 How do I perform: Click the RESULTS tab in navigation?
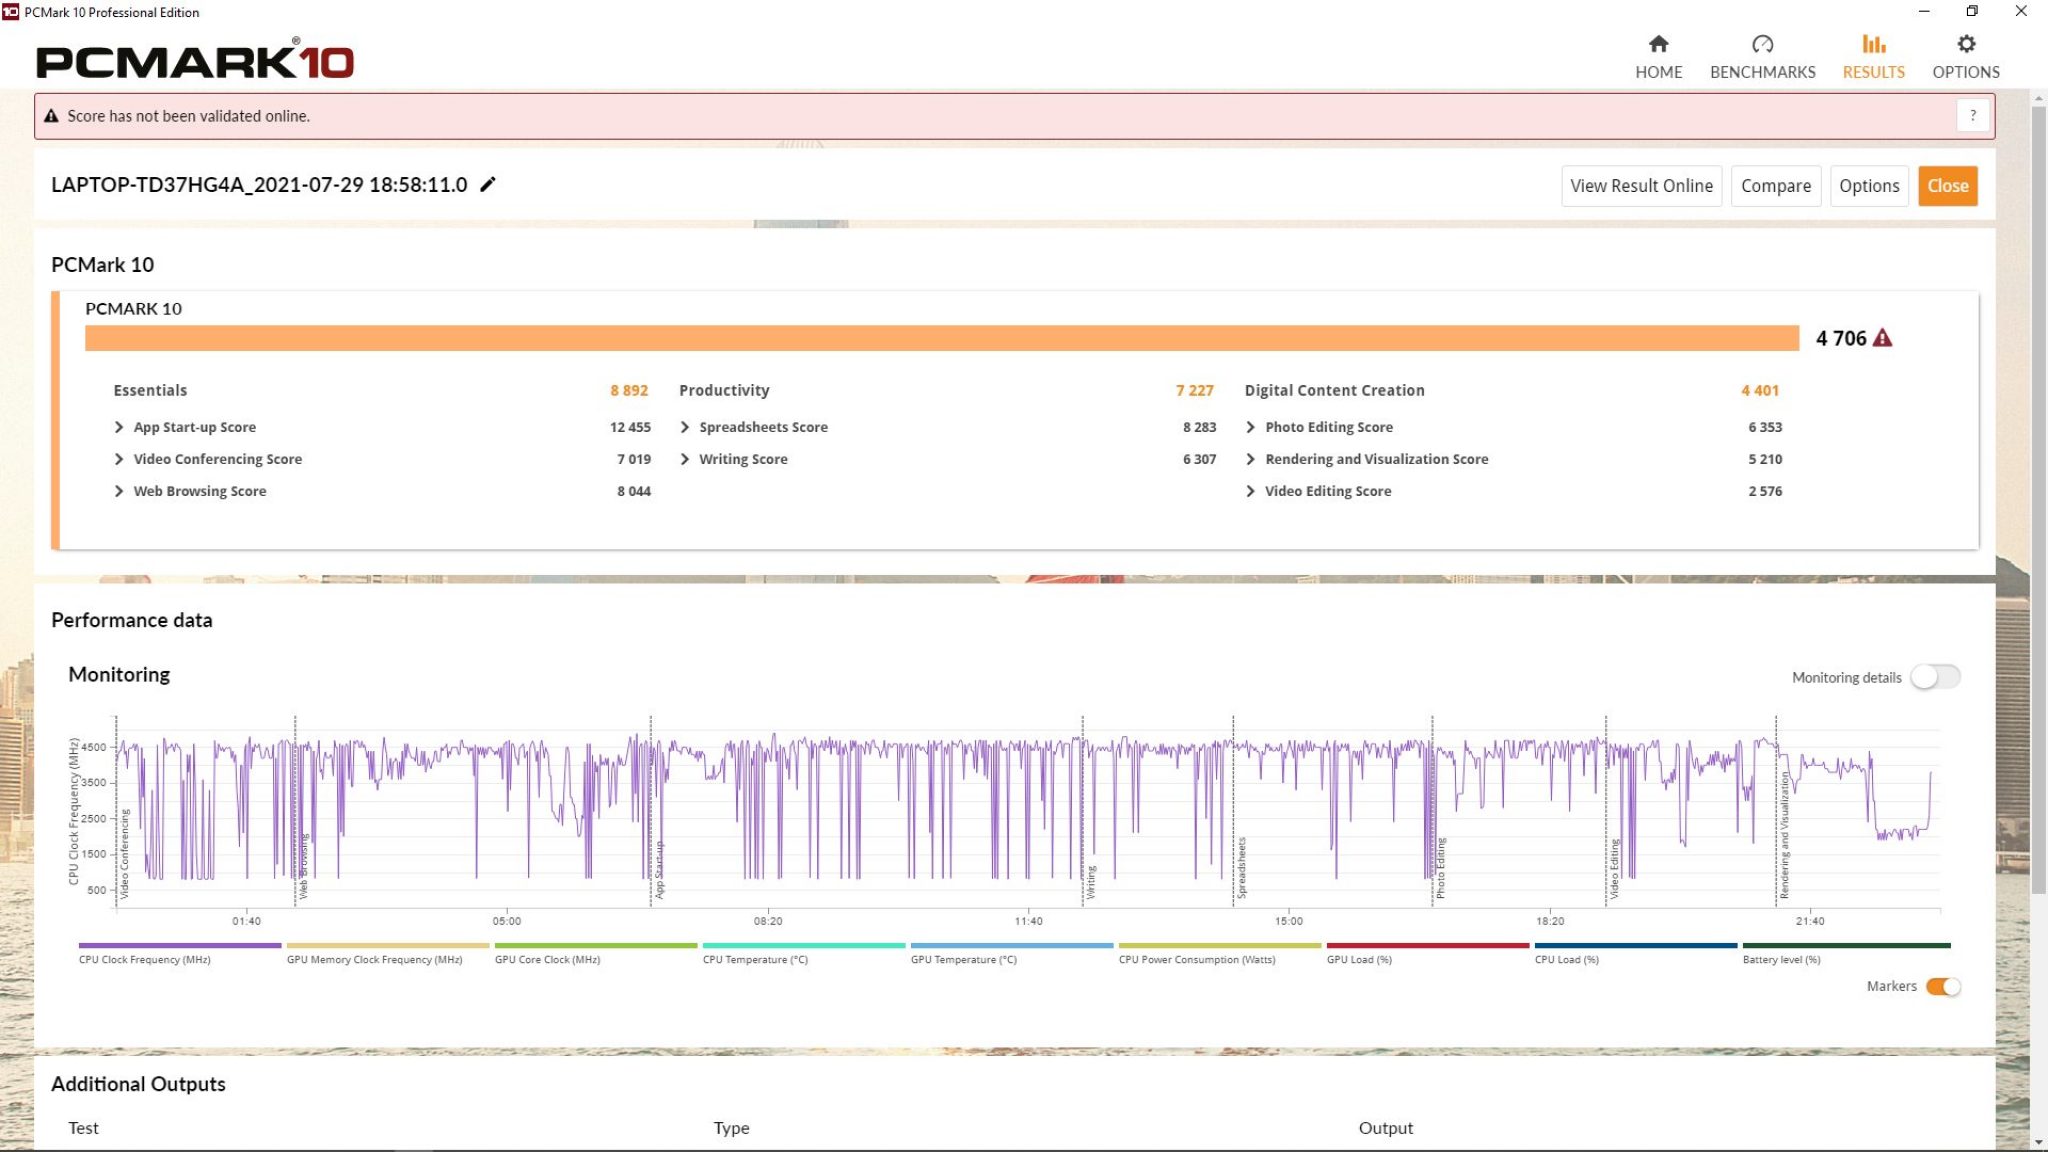(x=1874, y=56)
